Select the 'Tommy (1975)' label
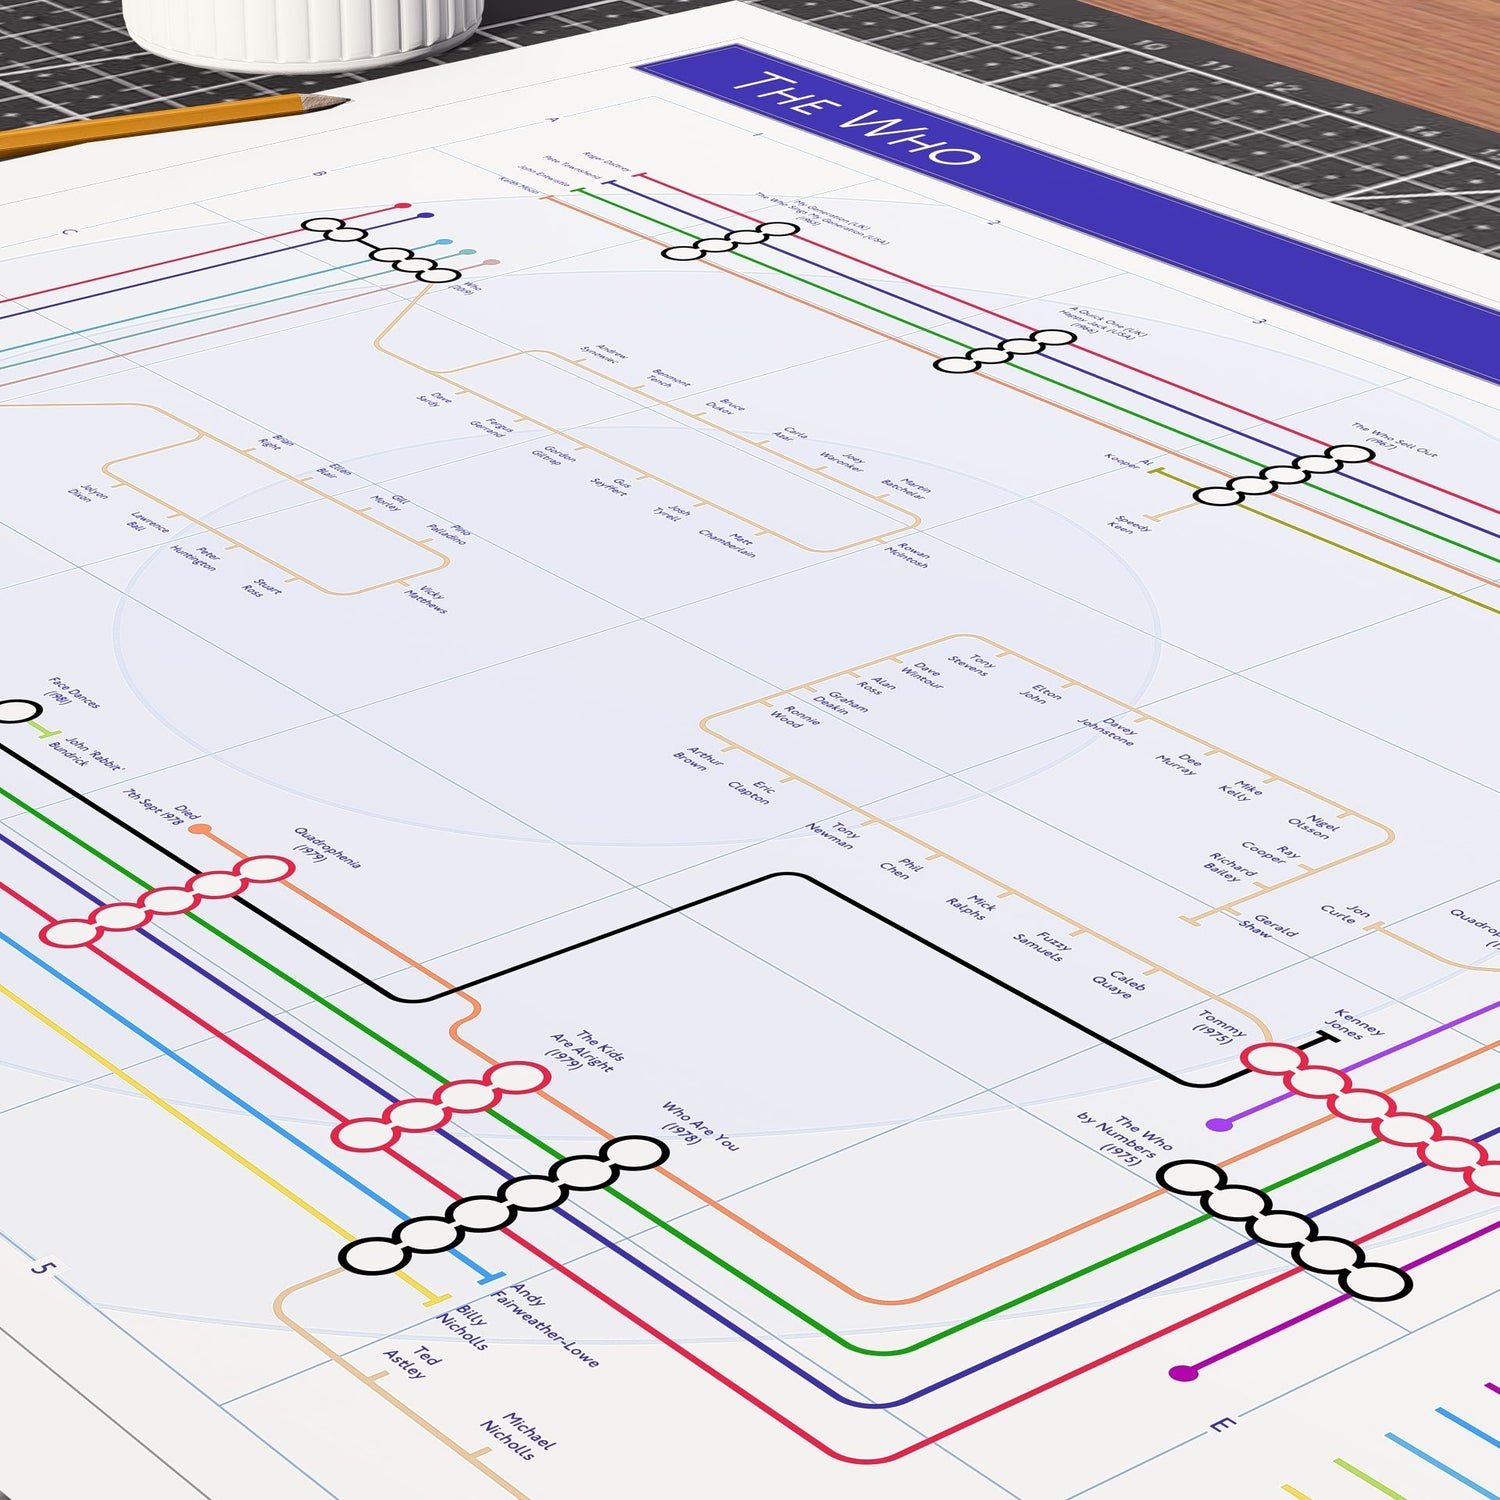Viewport: 1500px width, 1500px height. (1220, 1026)
